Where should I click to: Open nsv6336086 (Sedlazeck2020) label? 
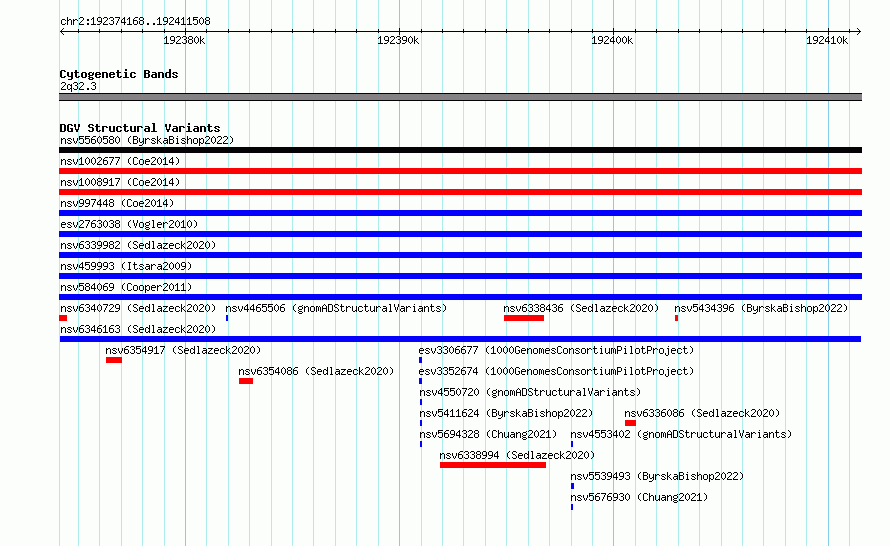point(702,413)
